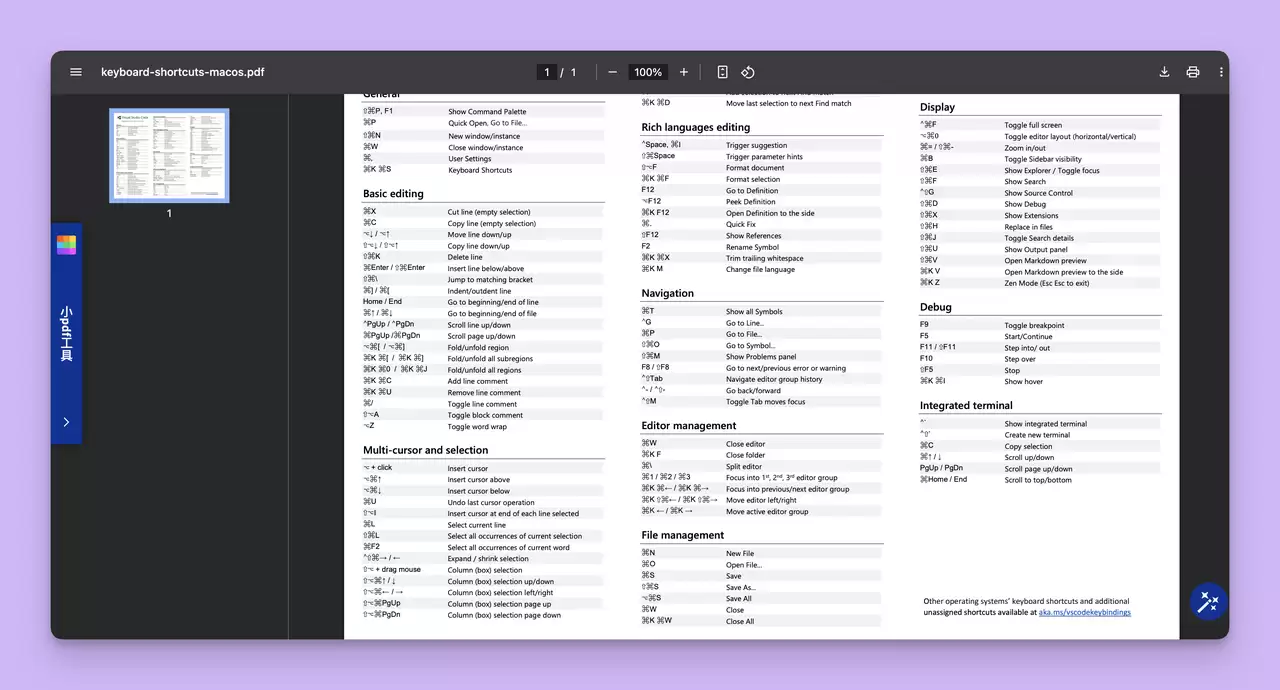Open the aka.ms/vscodekeybindings link
The height and width of the screenshot is (690, 1280).
pyautogui.click(x=1085, y=612)
